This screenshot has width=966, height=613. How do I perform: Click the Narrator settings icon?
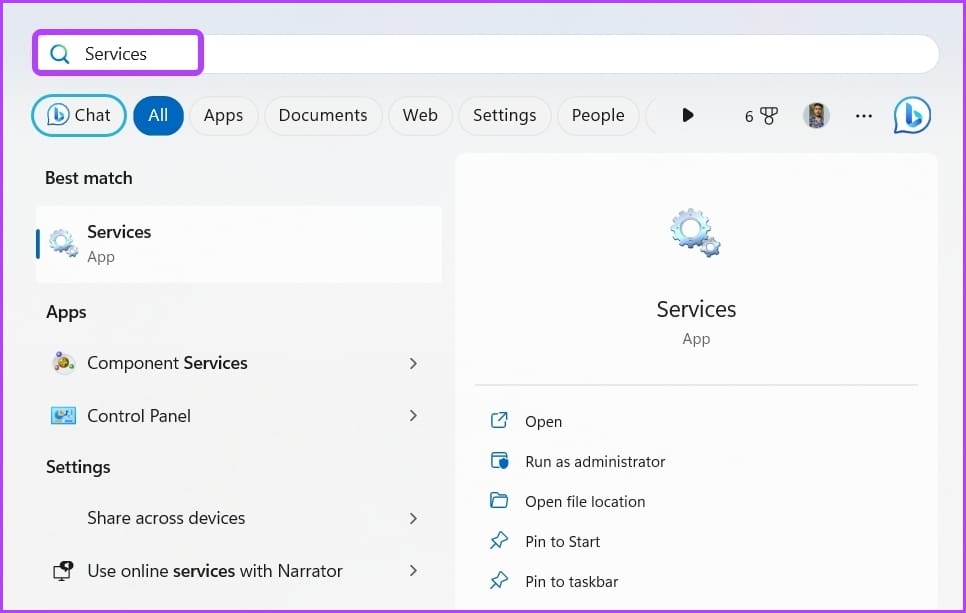pos(63,571)
